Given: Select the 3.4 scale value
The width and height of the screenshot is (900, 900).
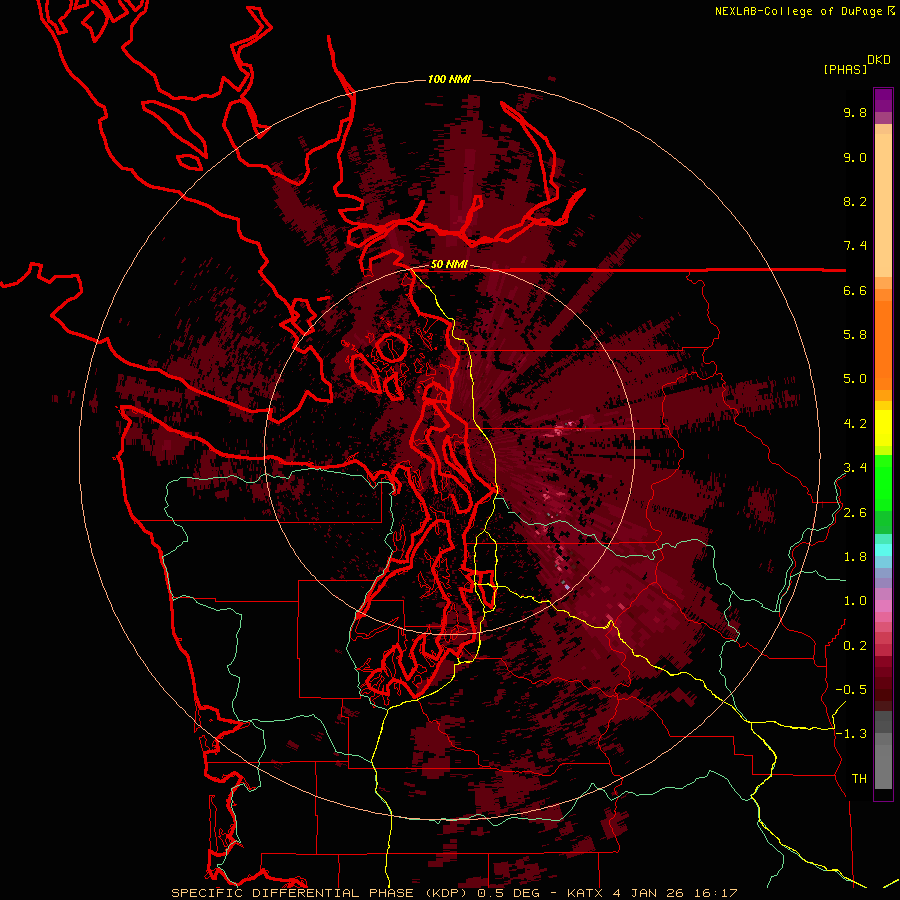Looking at the screenshot, I should 855,468.
